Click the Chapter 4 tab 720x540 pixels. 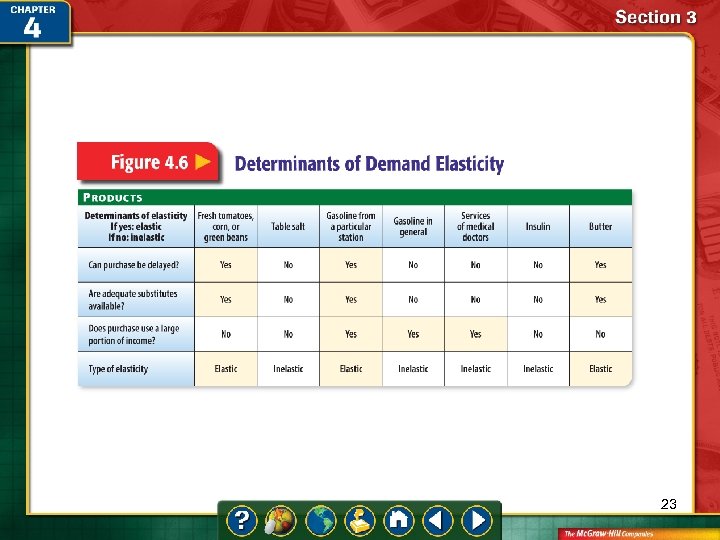coord(35,22)
